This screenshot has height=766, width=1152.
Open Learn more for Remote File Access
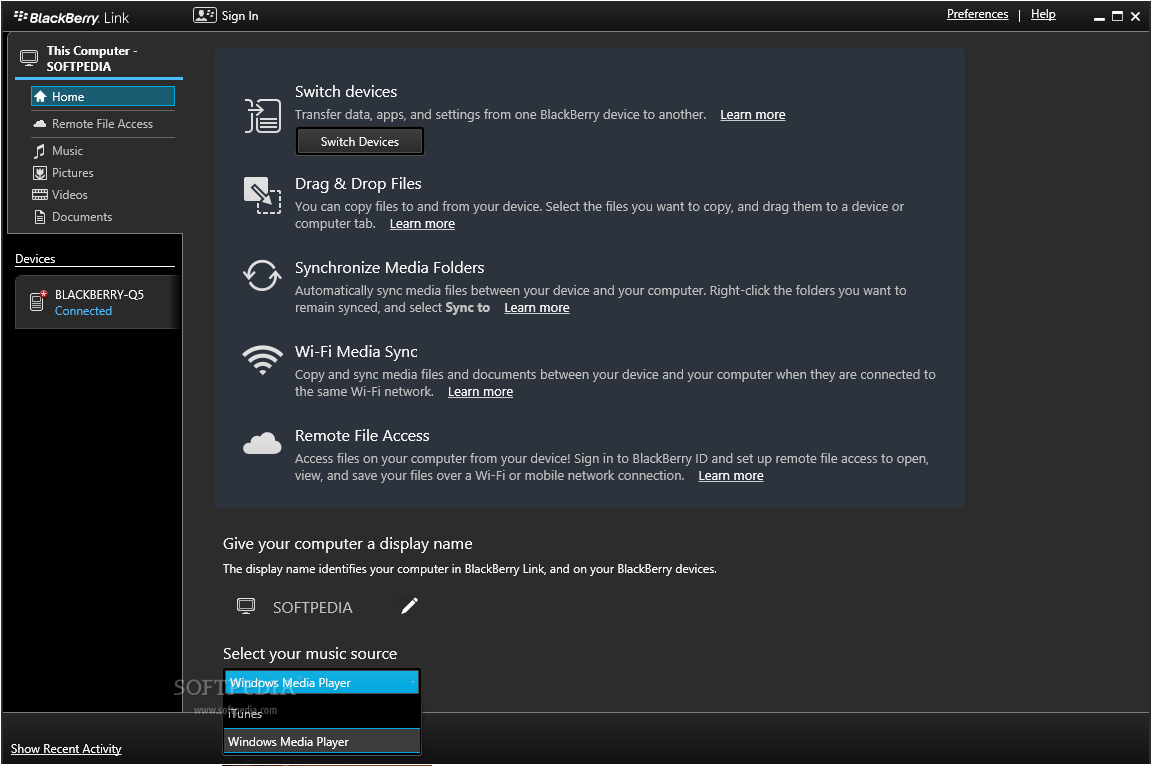[730, 476]
